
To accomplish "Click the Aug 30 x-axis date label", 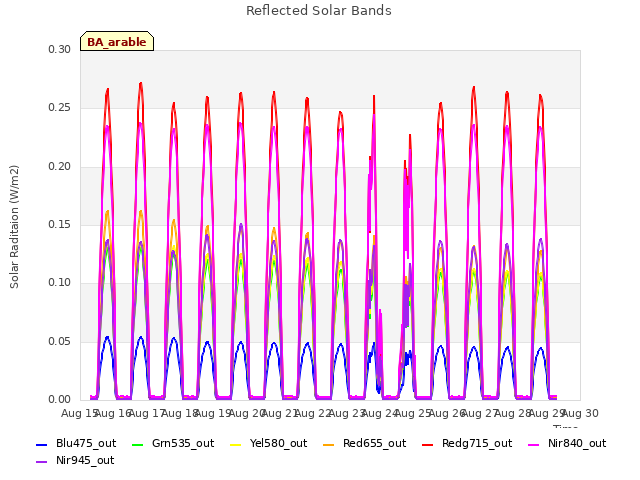I will click(580, 413).
